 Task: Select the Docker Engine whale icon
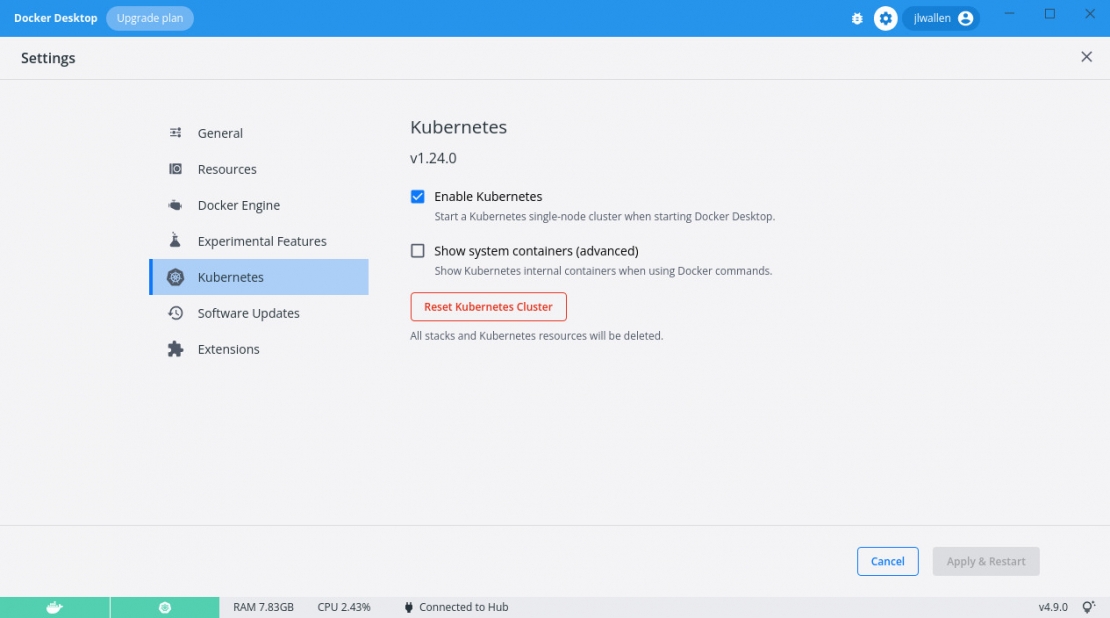coord(176,204)
